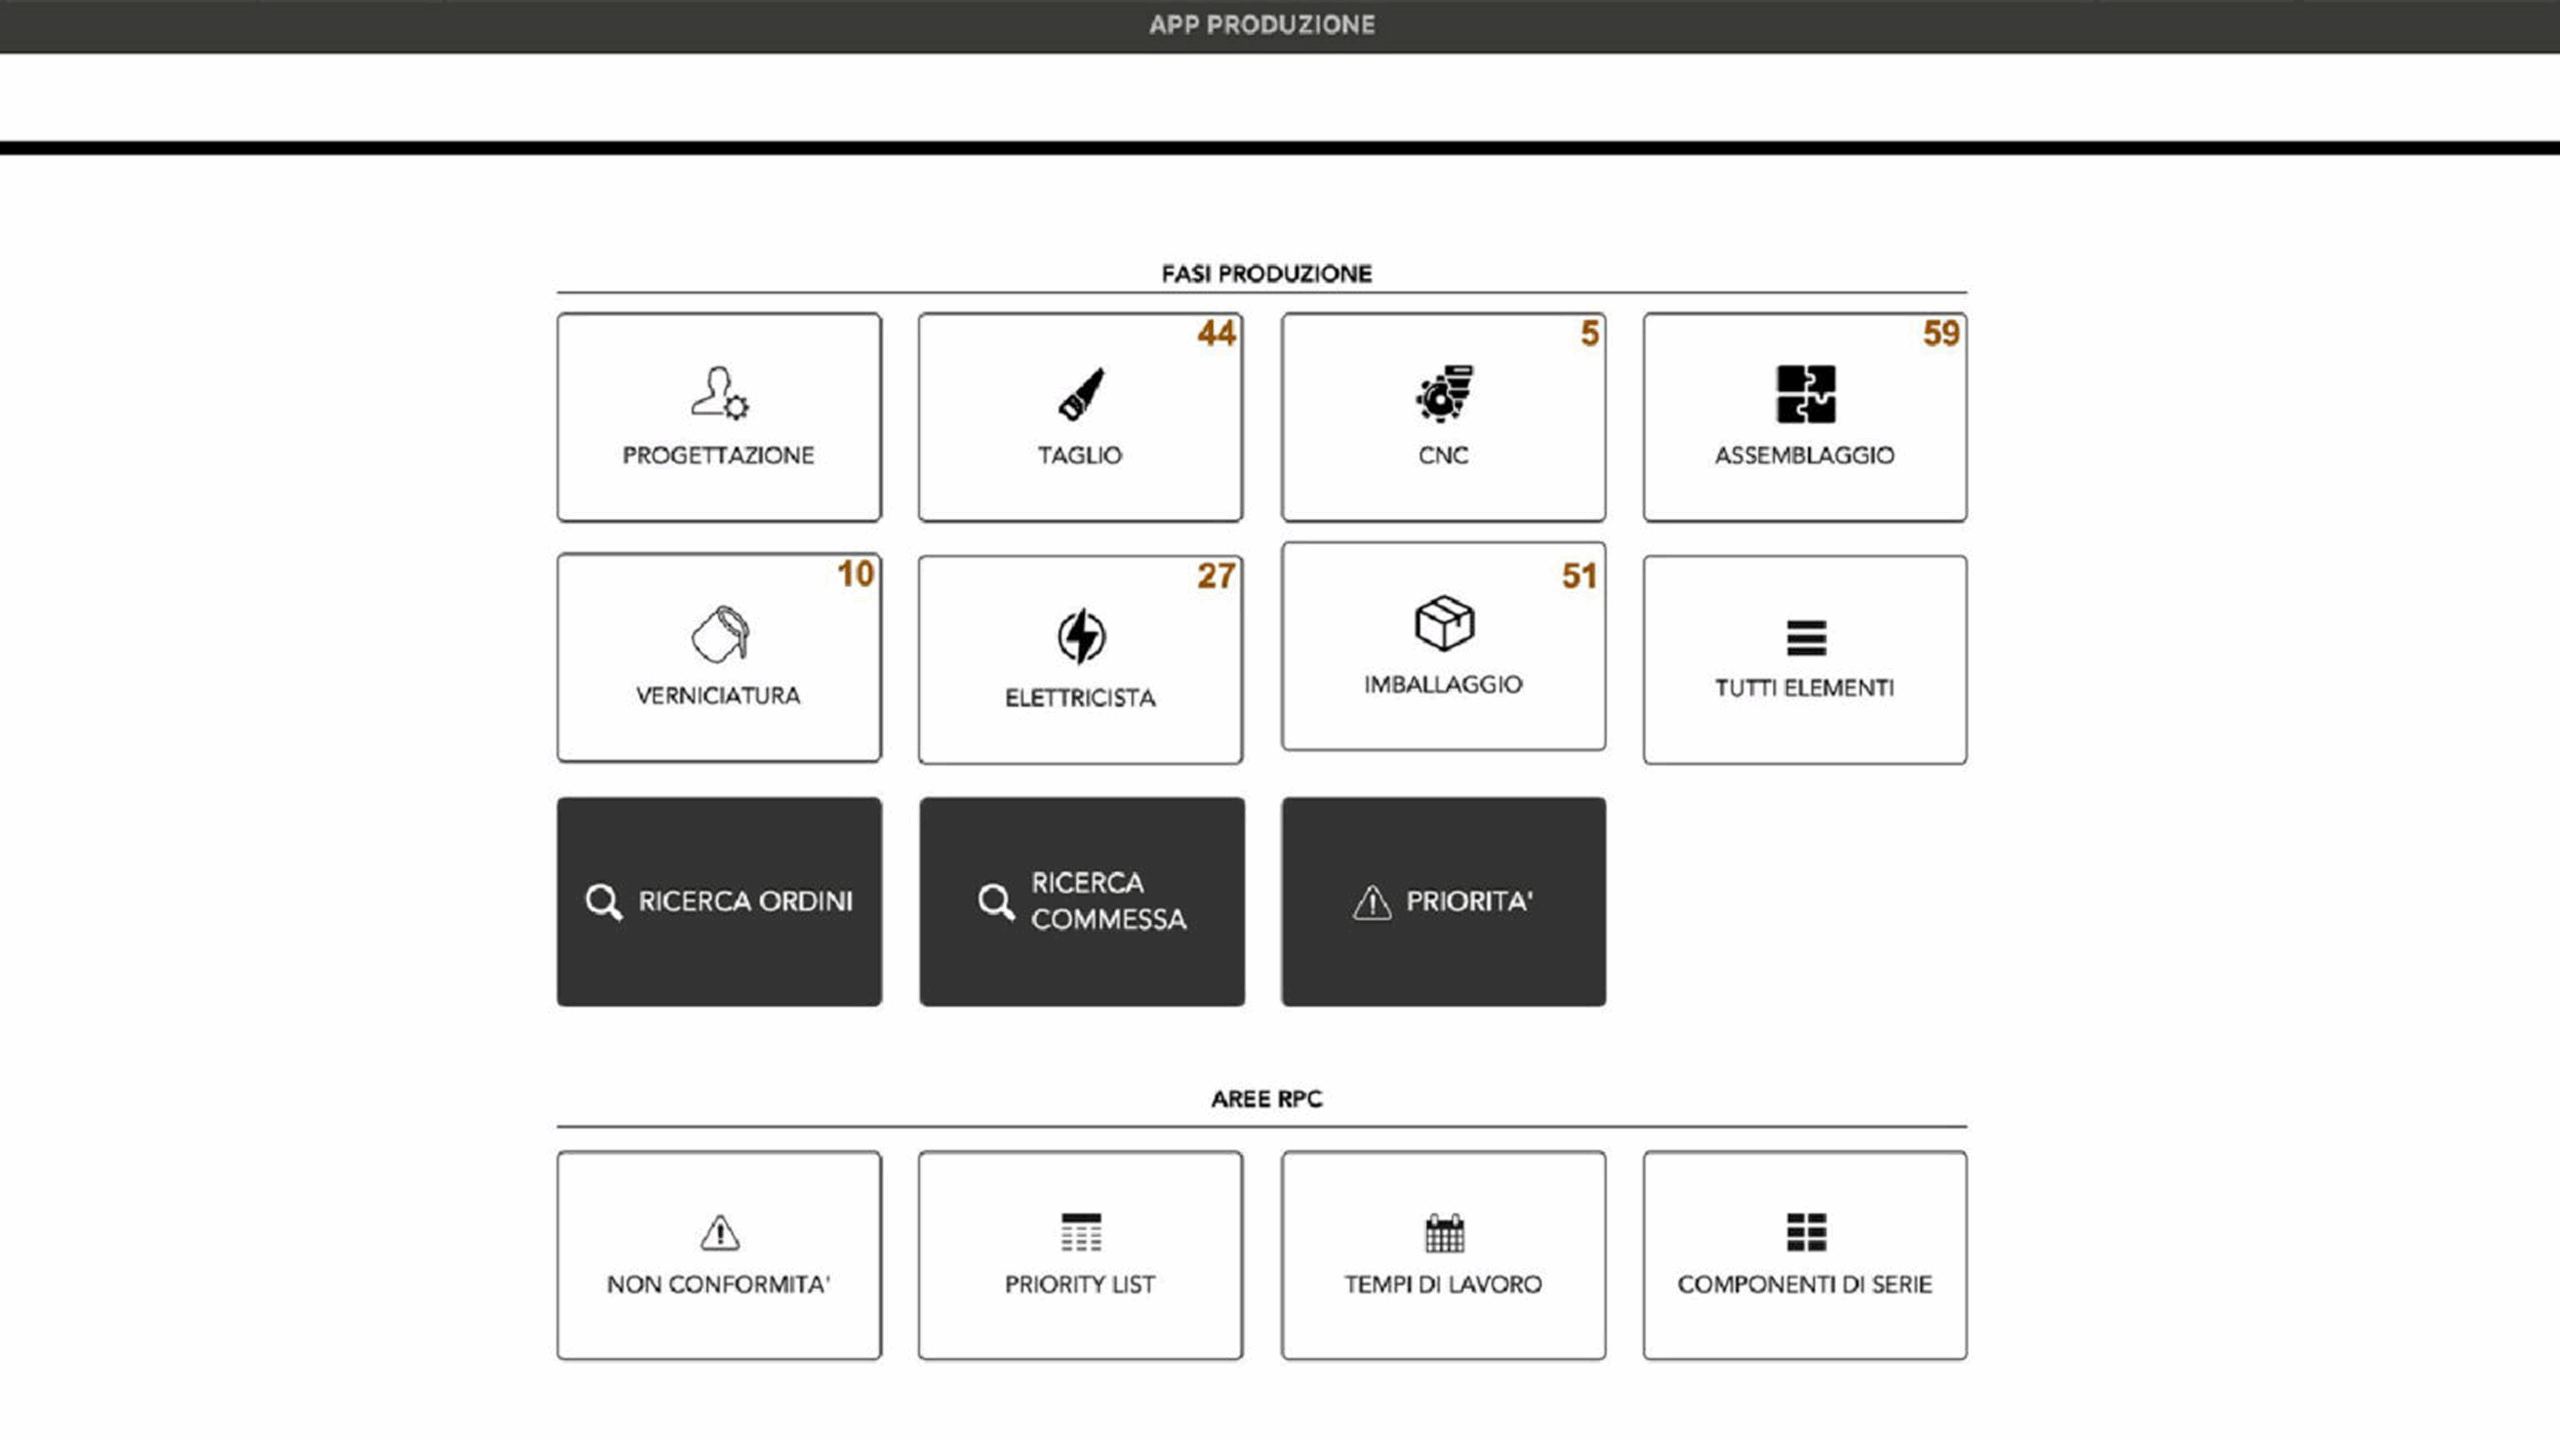Click the Elettricista lightning bolt icon
Image resolution: width=2560 pixels, height=1440 pixels.
(x=1081, y=636)
